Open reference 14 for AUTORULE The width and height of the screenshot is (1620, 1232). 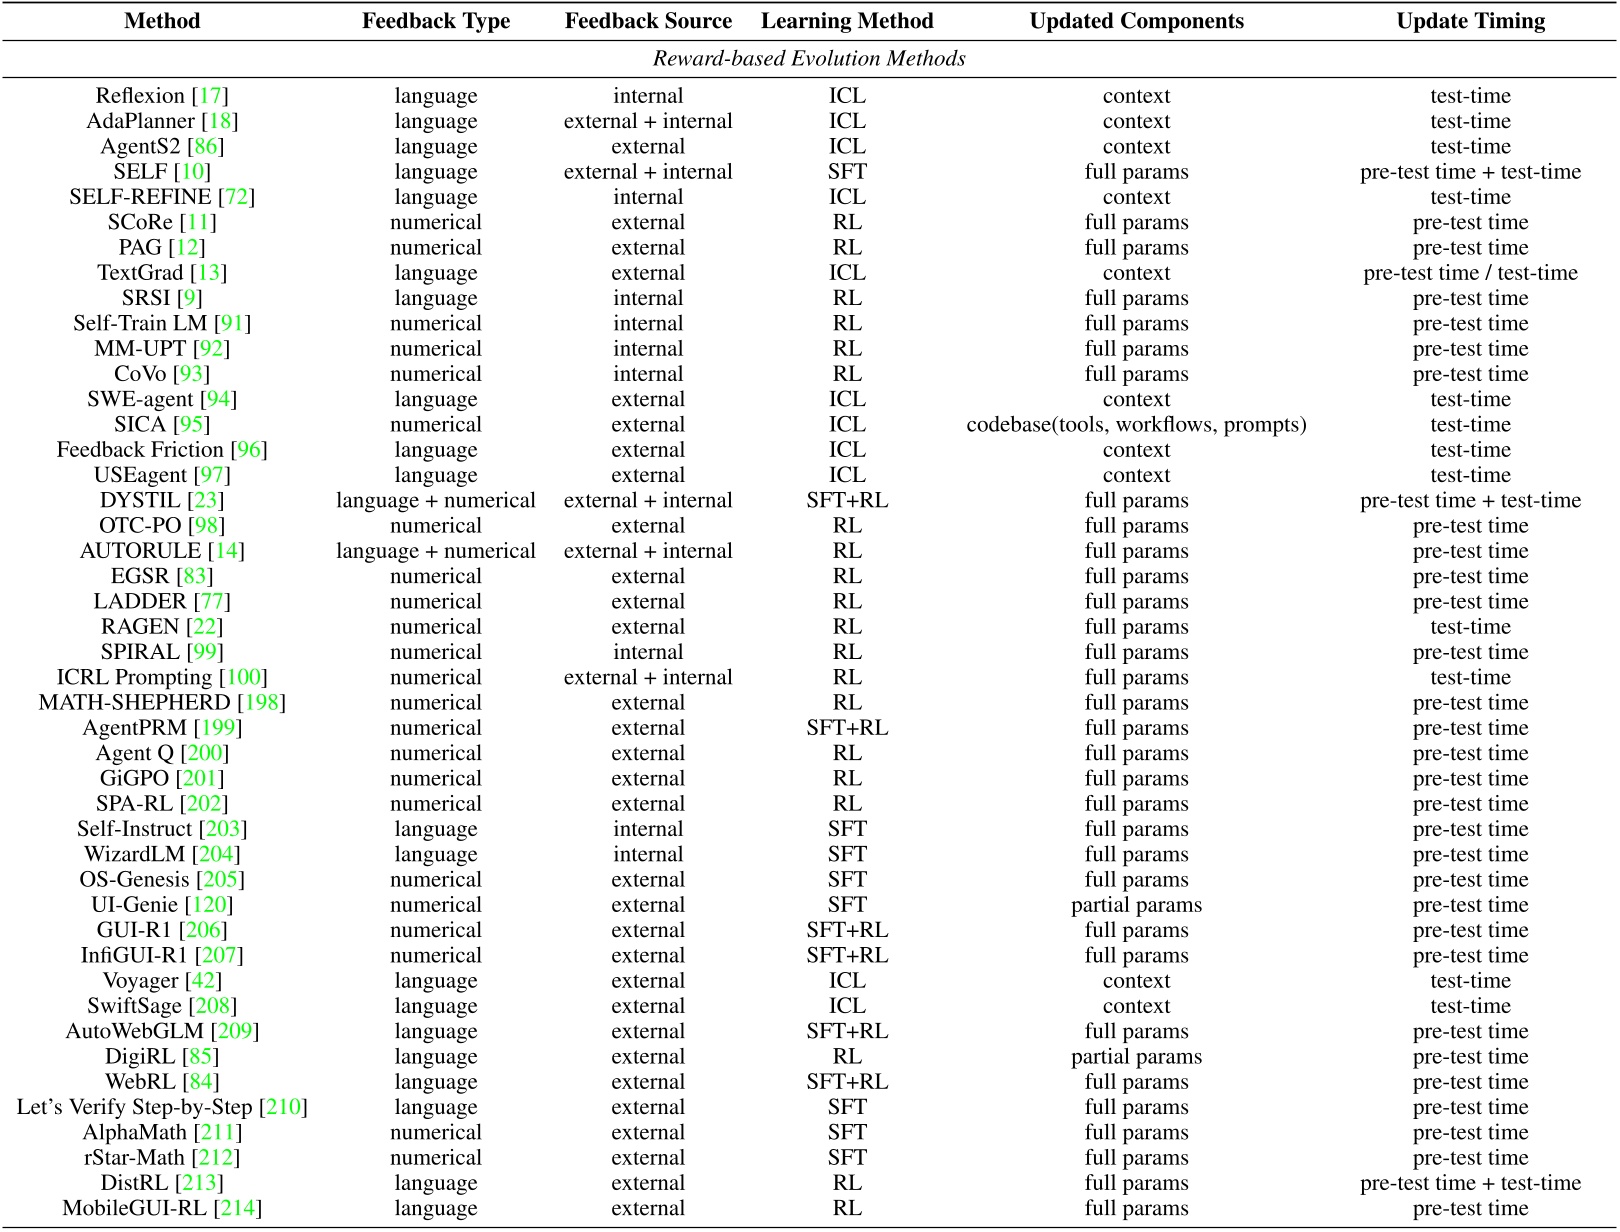pyautogui.click(x=226, y=551)
